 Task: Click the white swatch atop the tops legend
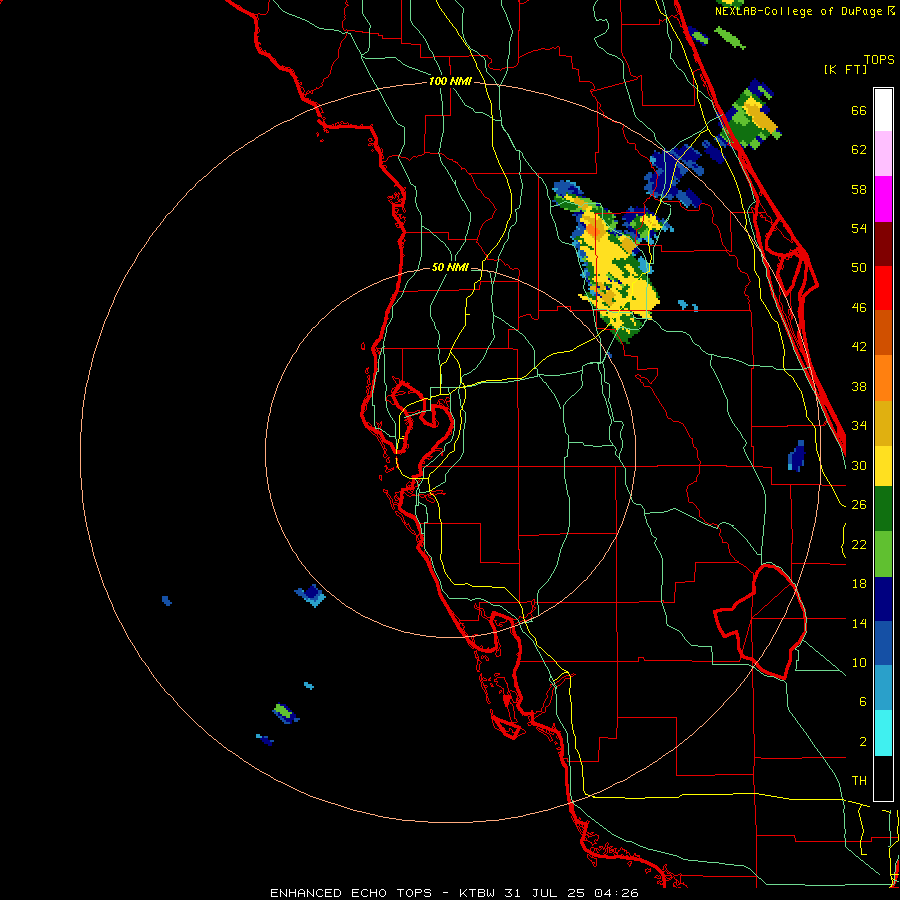pos(883,110)
